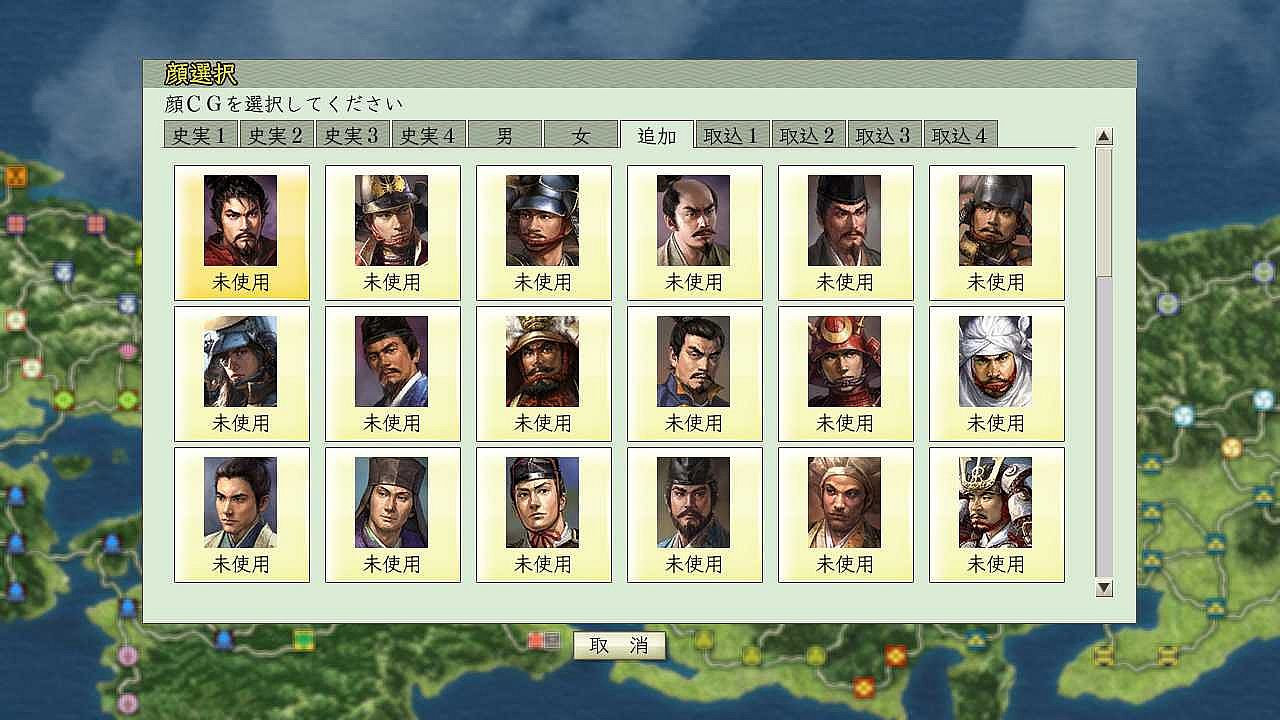Open the 取込4 tab
Screen dimensions: 1280x720
[961, 135]
